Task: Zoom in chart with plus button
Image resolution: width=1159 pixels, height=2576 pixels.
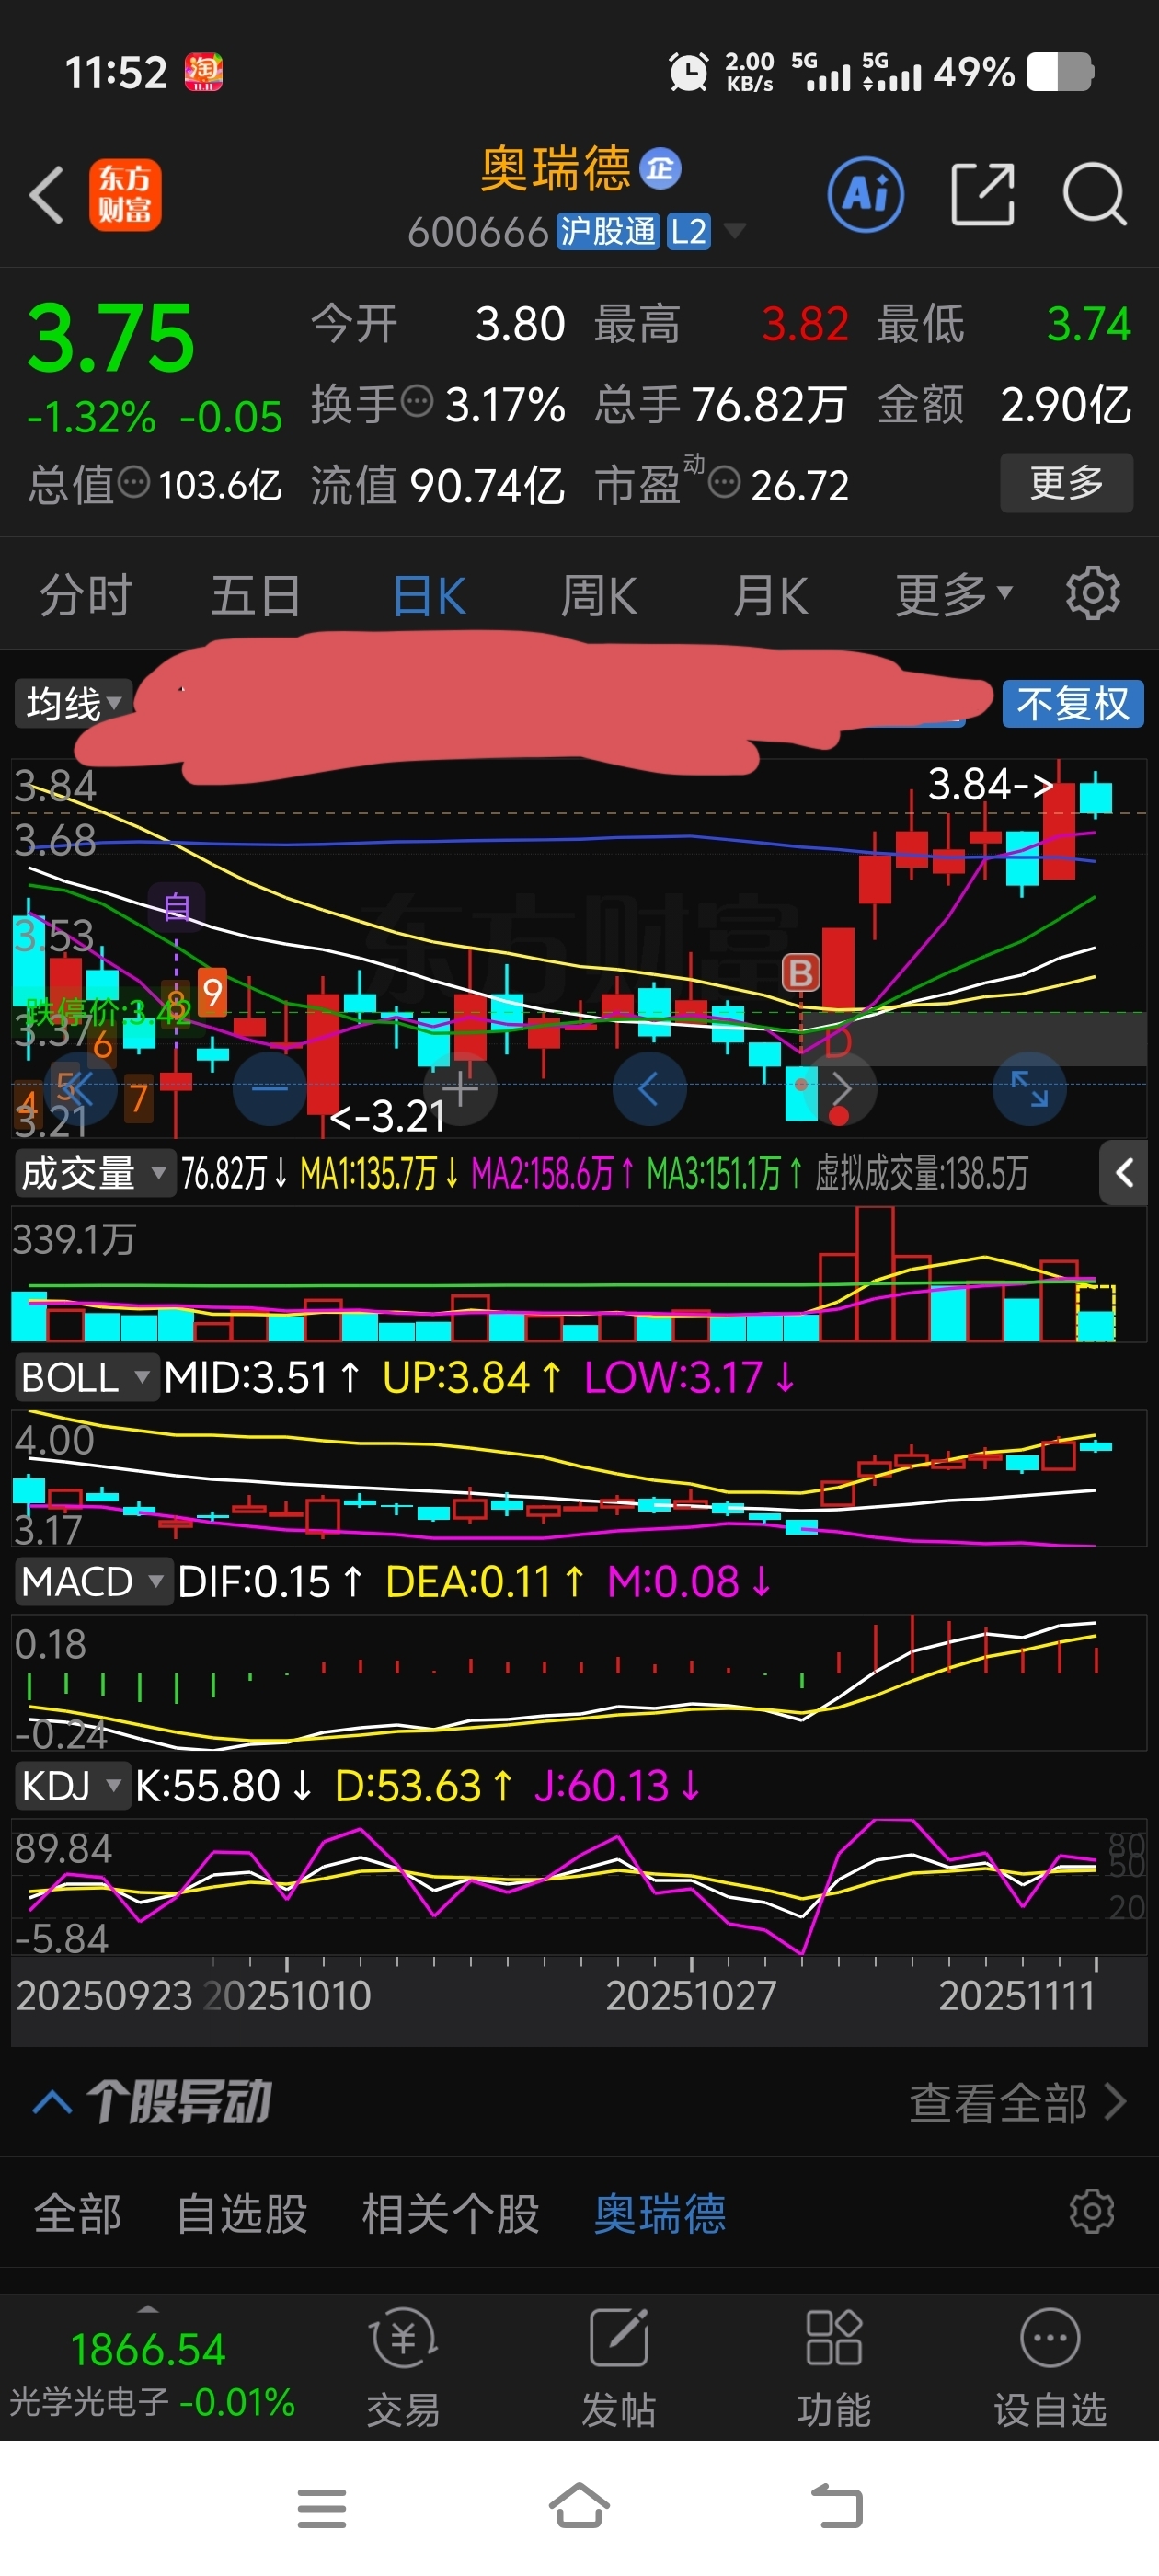Action: [x=460, y=1088]
